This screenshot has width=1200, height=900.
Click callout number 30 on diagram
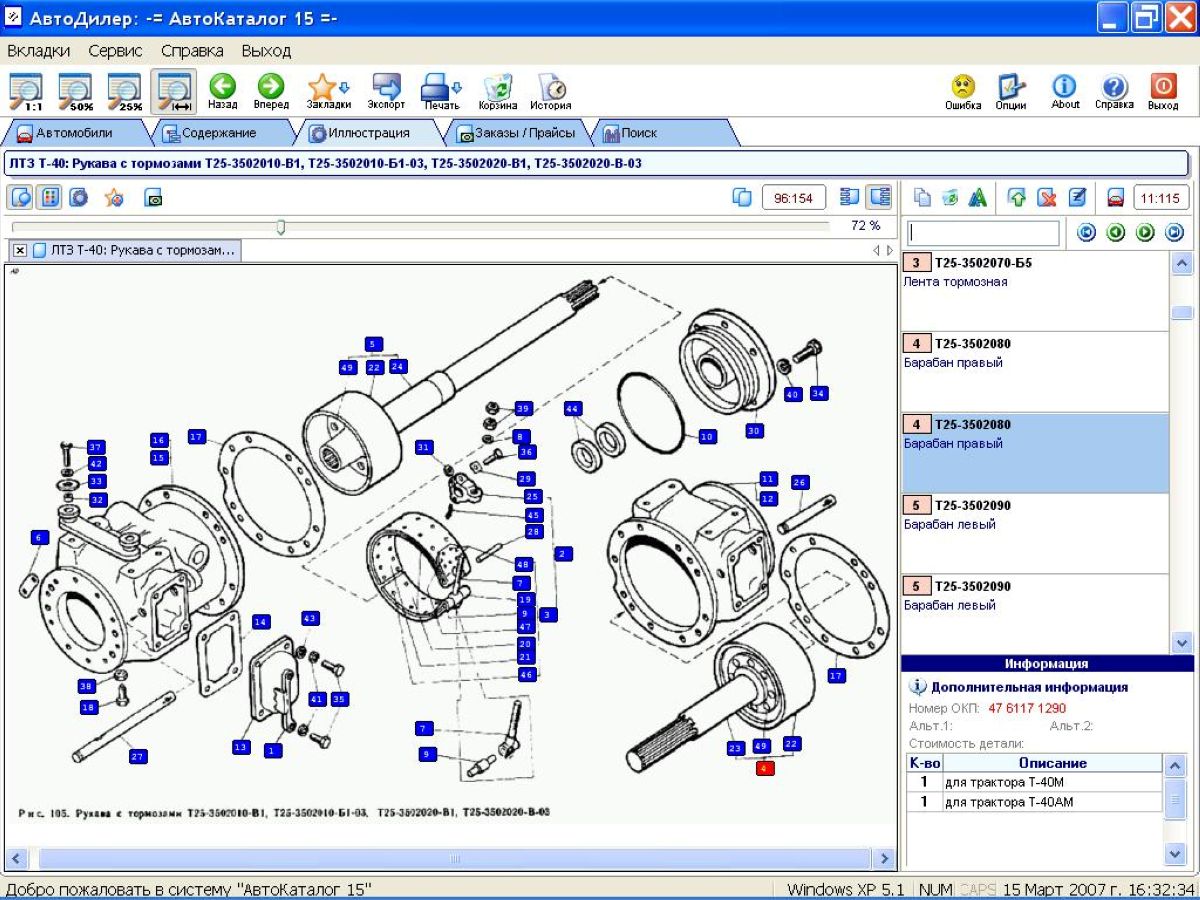coord(753,430)
